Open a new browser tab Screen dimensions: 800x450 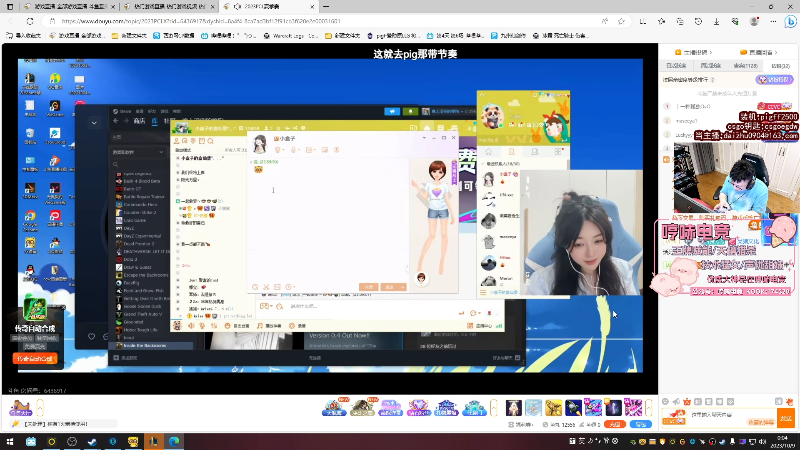tap(326, 7)
